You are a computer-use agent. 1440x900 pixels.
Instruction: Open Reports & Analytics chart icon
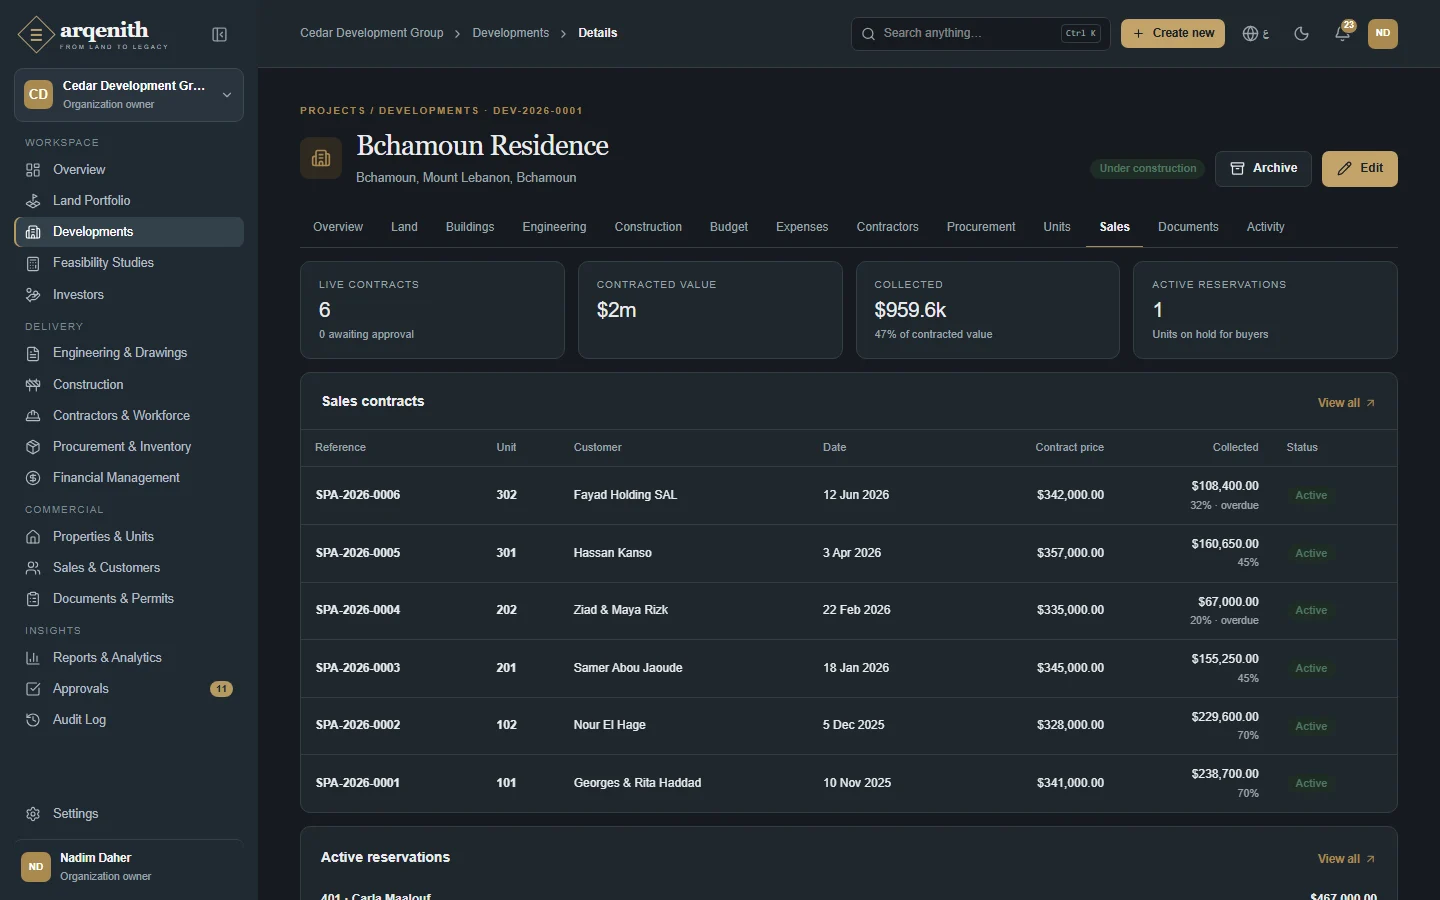[33, 658]
